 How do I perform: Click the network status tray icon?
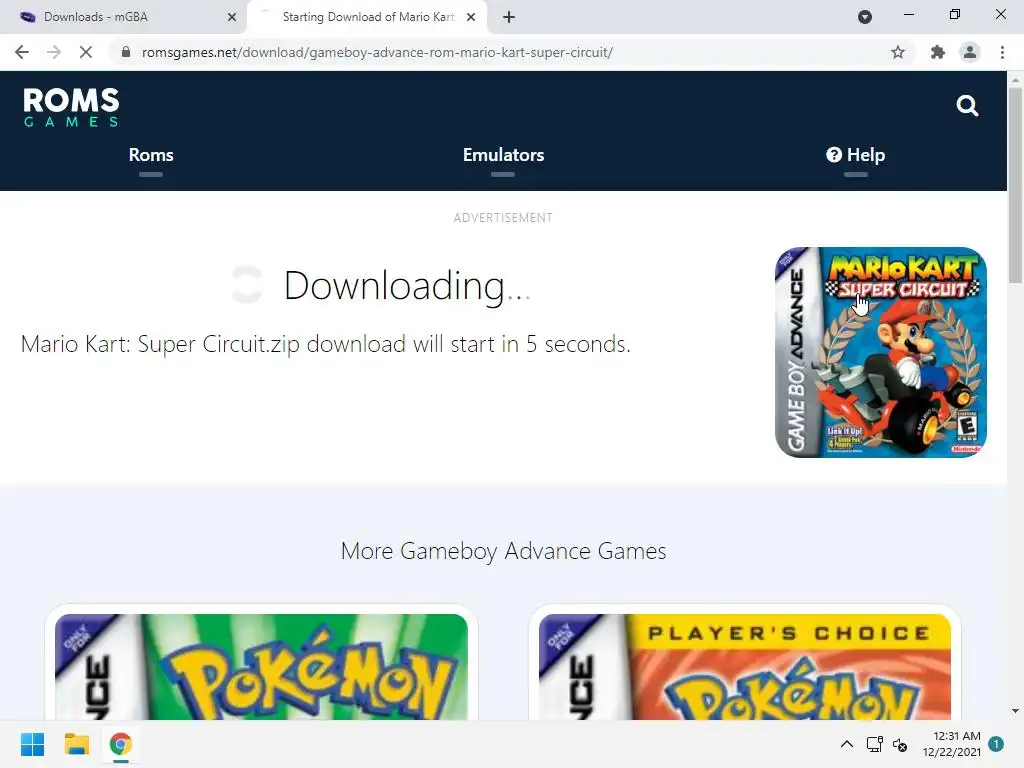pos(874,744)
